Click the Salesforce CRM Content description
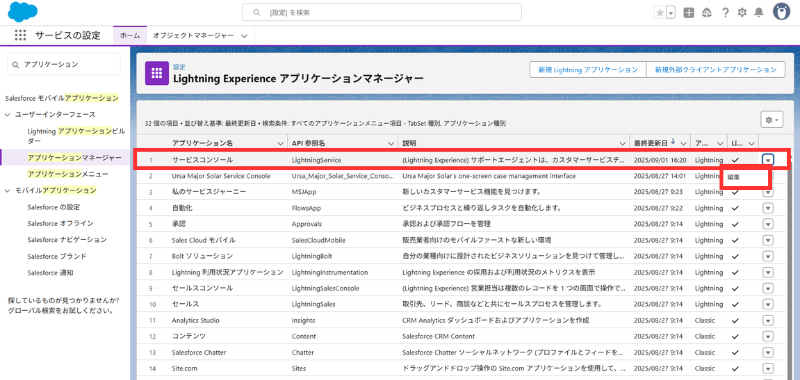The width and height of the screenshot is (800, 380). pyautogui.click(x=439, y=336)
